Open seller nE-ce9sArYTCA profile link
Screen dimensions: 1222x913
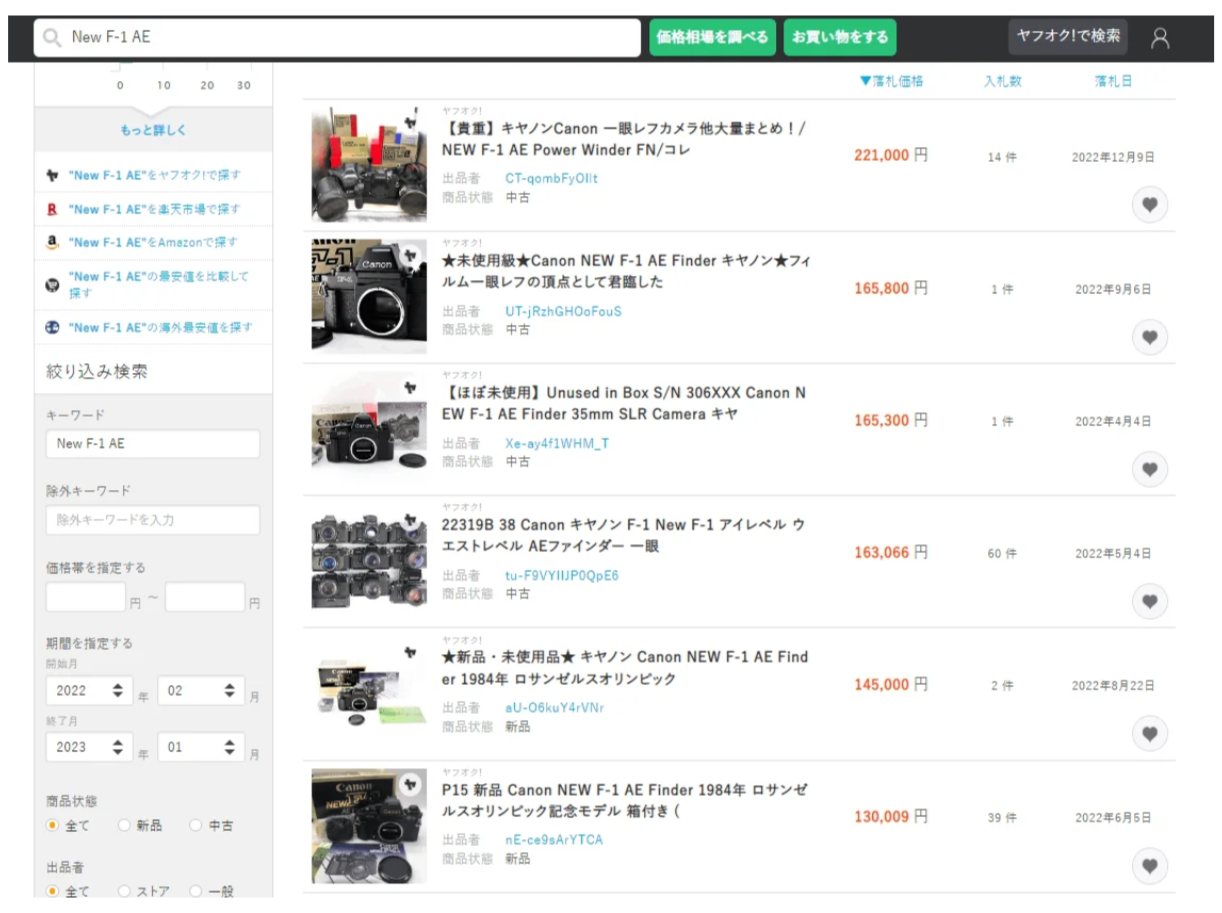pos(554,839)
